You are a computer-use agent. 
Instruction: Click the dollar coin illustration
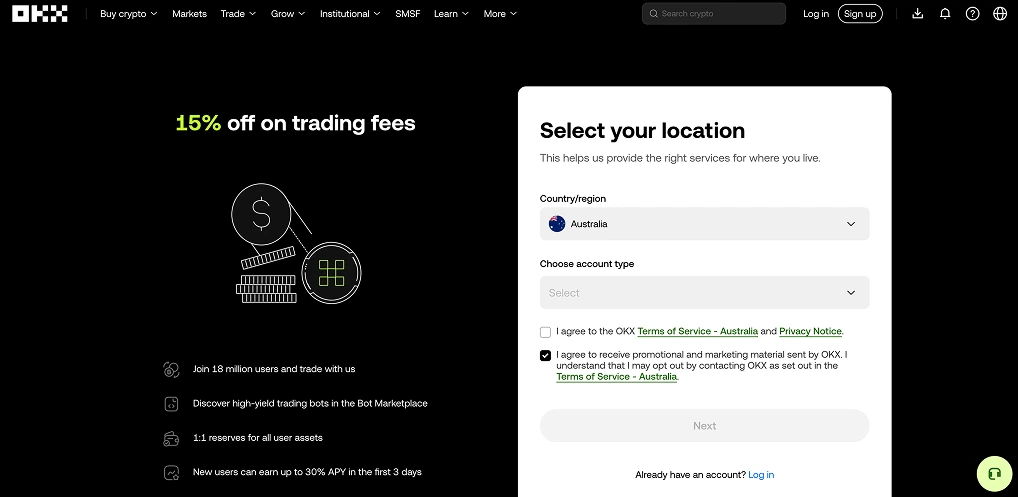point(261,214)
